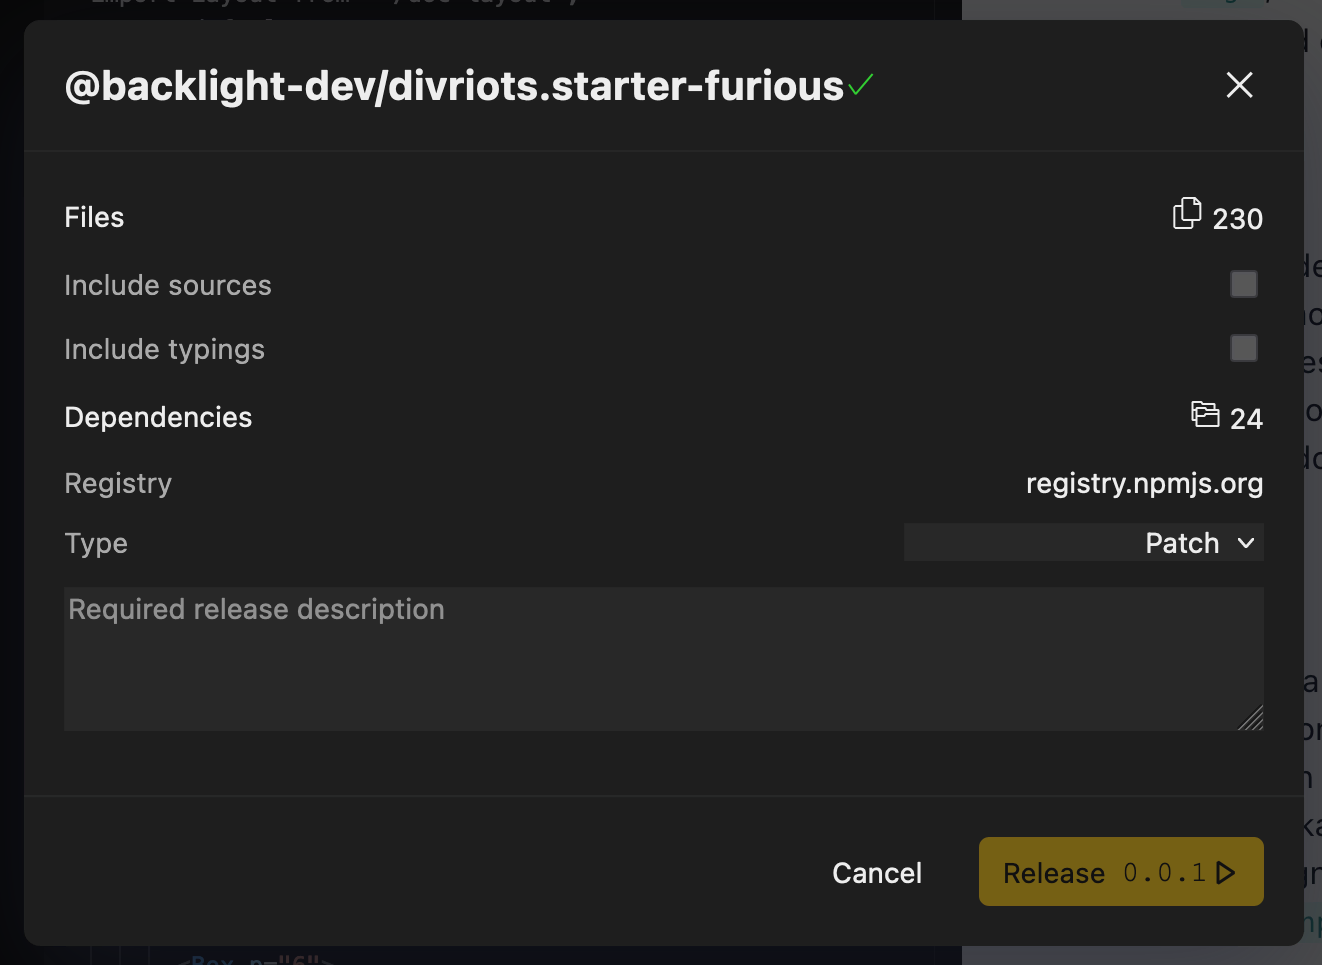Click the 24 dependencies count
Screen dimensions: 1322x965
(1246, 419)
